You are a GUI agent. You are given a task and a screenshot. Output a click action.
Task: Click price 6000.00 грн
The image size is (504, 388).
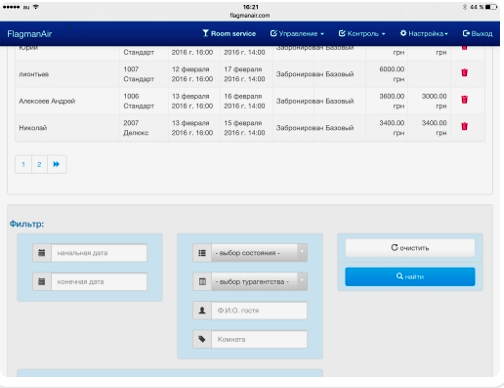pyautogui.click(x=392, y=74)
